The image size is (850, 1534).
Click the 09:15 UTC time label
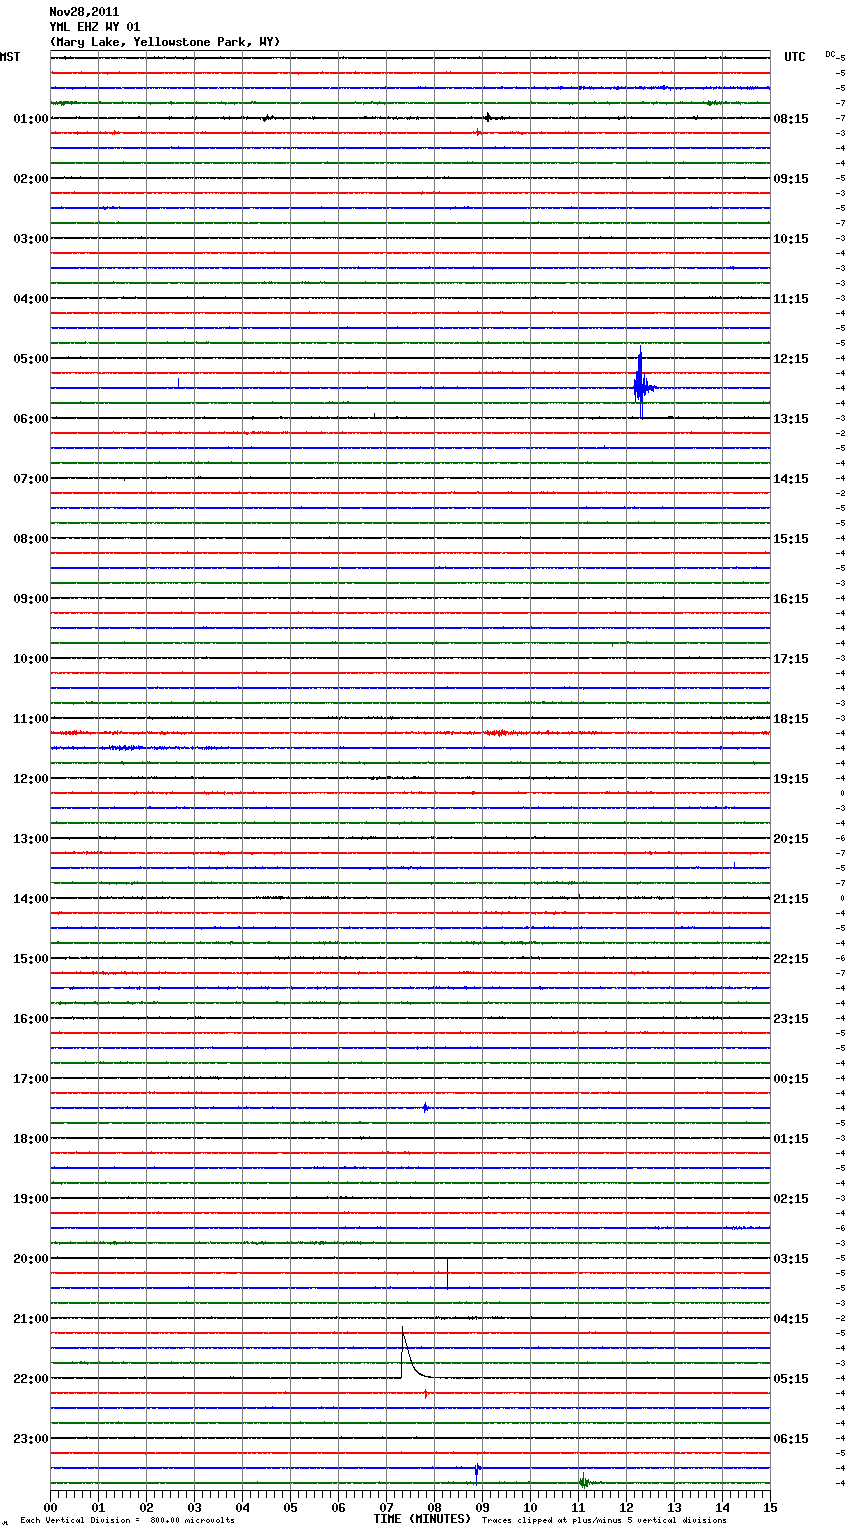[x=791, y=179]
